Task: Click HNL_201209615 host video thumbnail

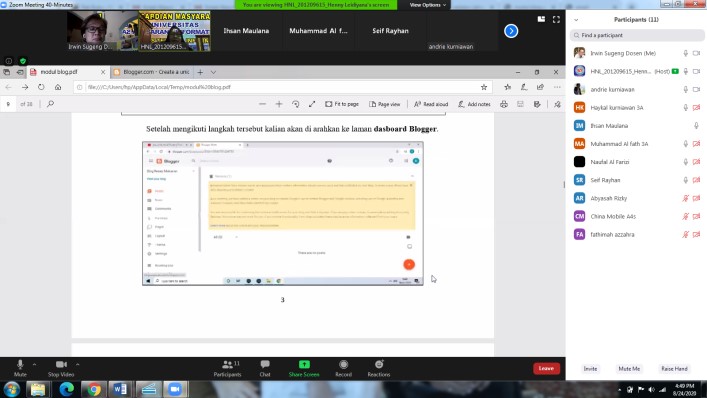Action: point(174,31)
